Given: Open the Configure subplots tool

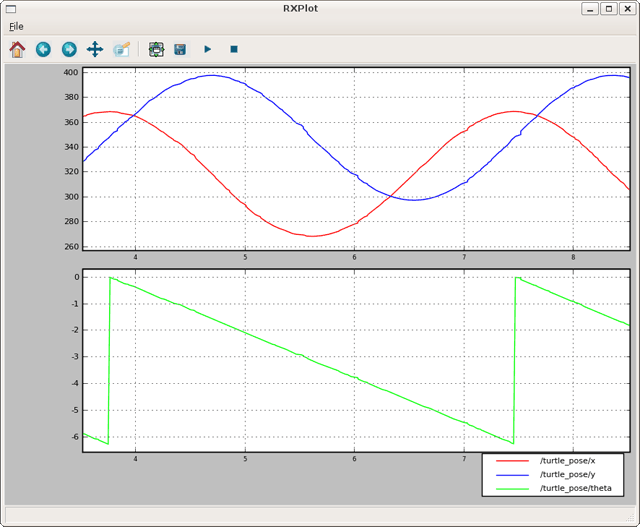Looking at the screenshot, I should [156, 49].
